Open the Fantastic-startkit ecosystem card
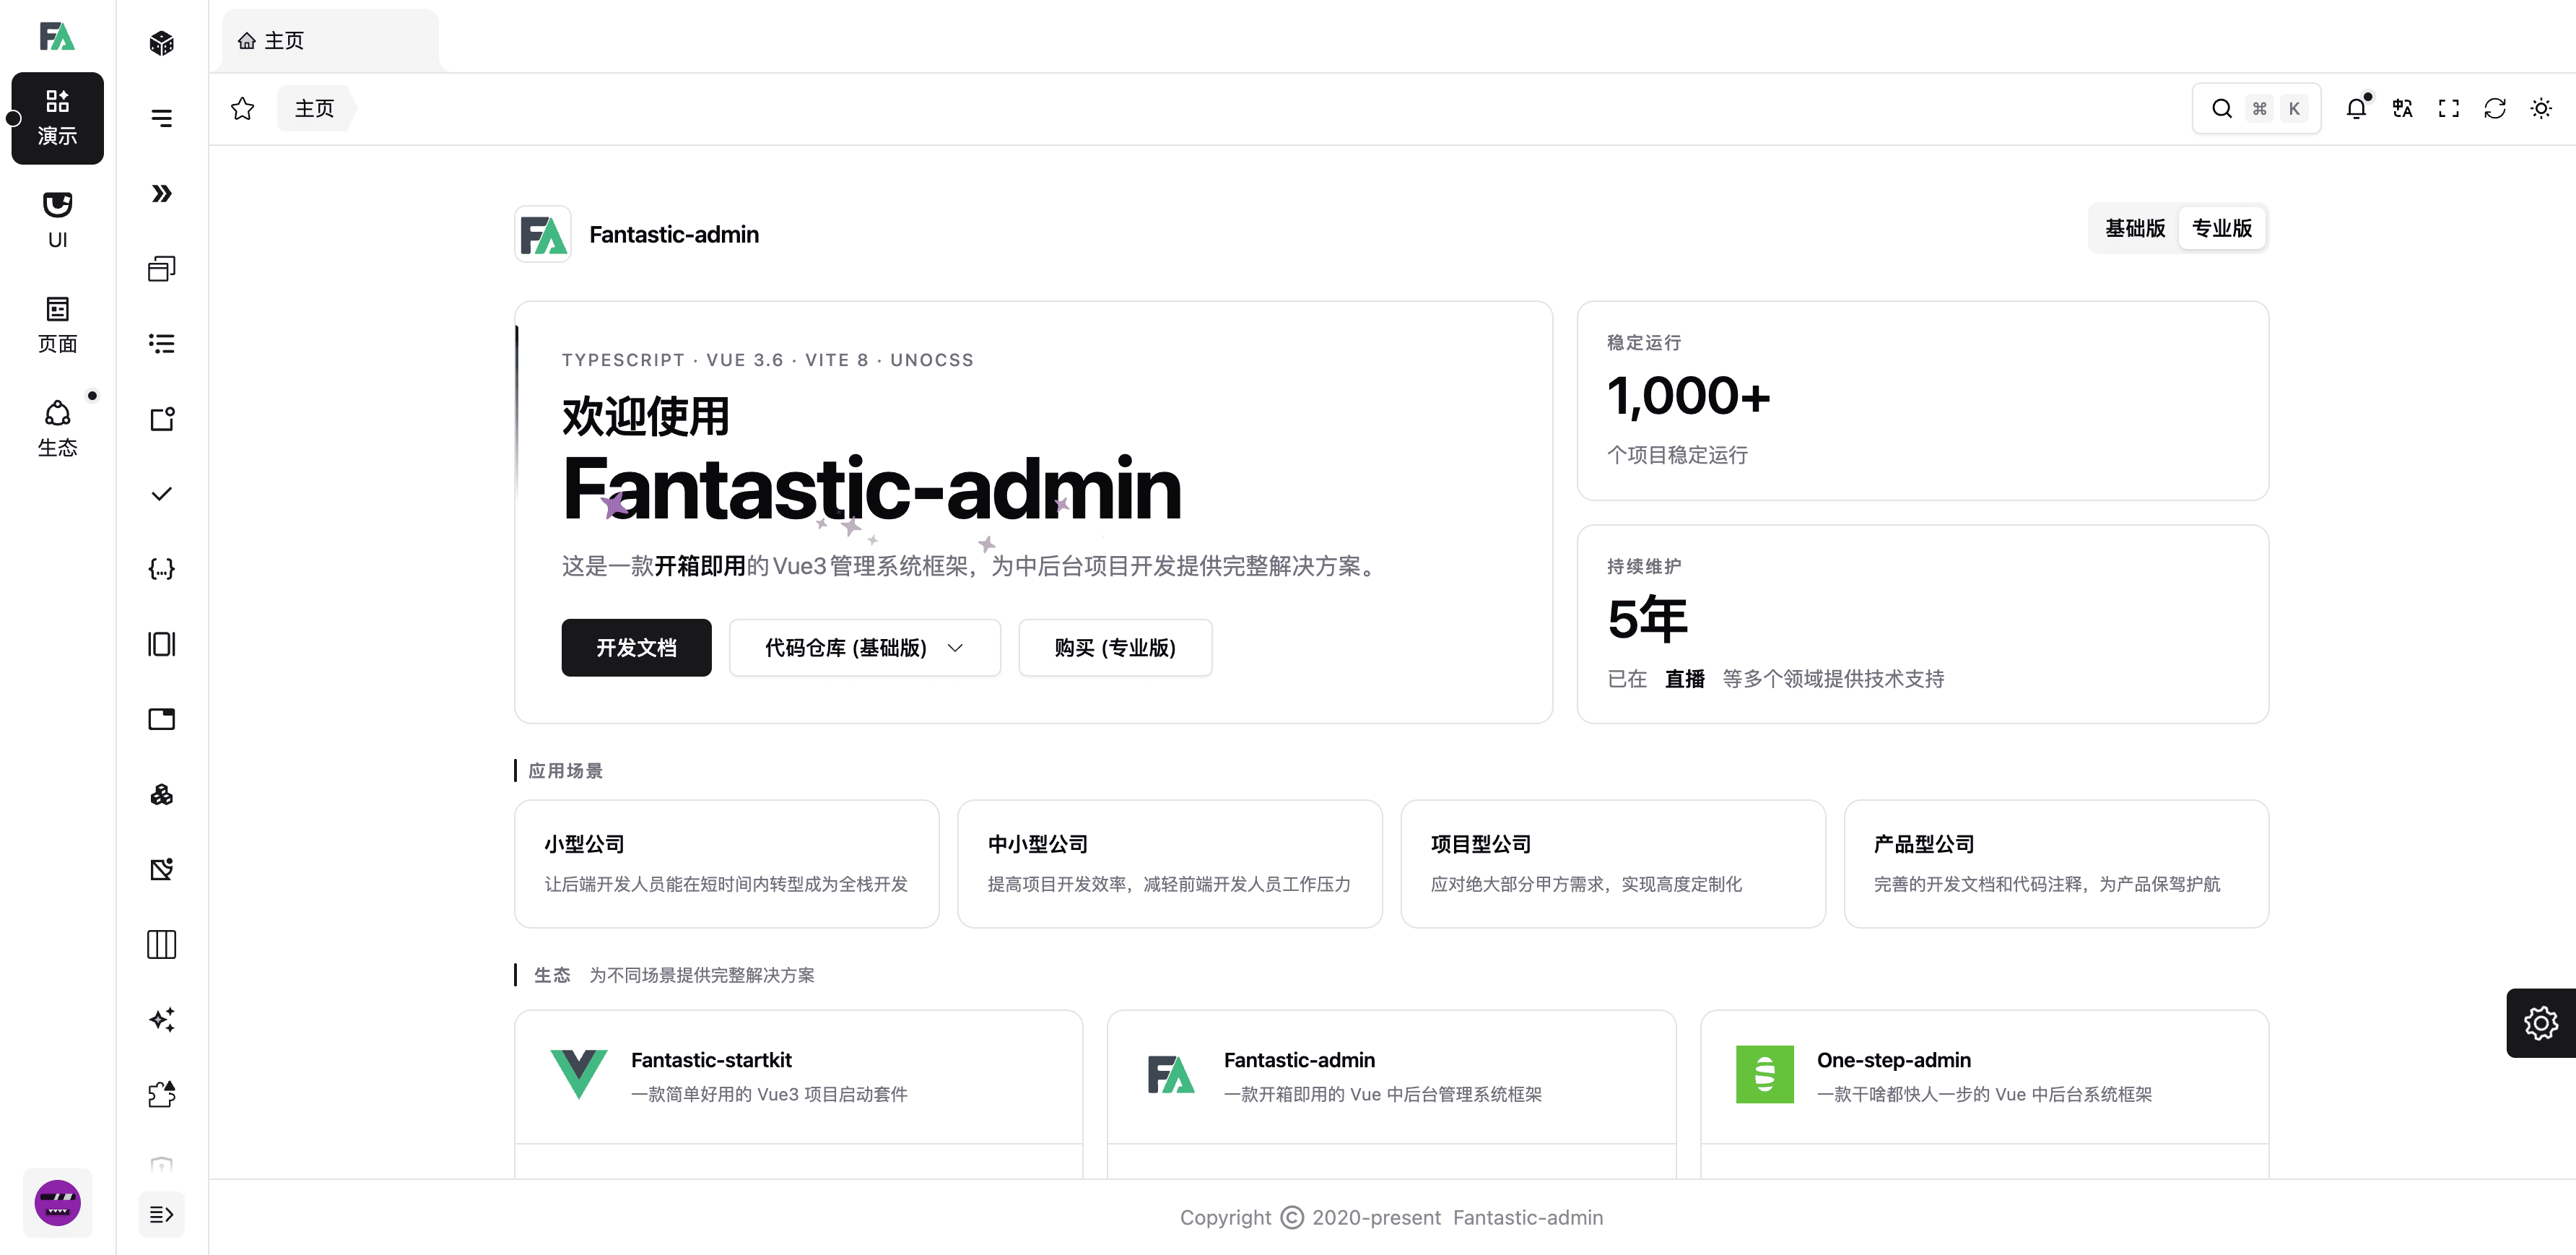This screenshot has height=1255, width=2576. pos(798,1076)
